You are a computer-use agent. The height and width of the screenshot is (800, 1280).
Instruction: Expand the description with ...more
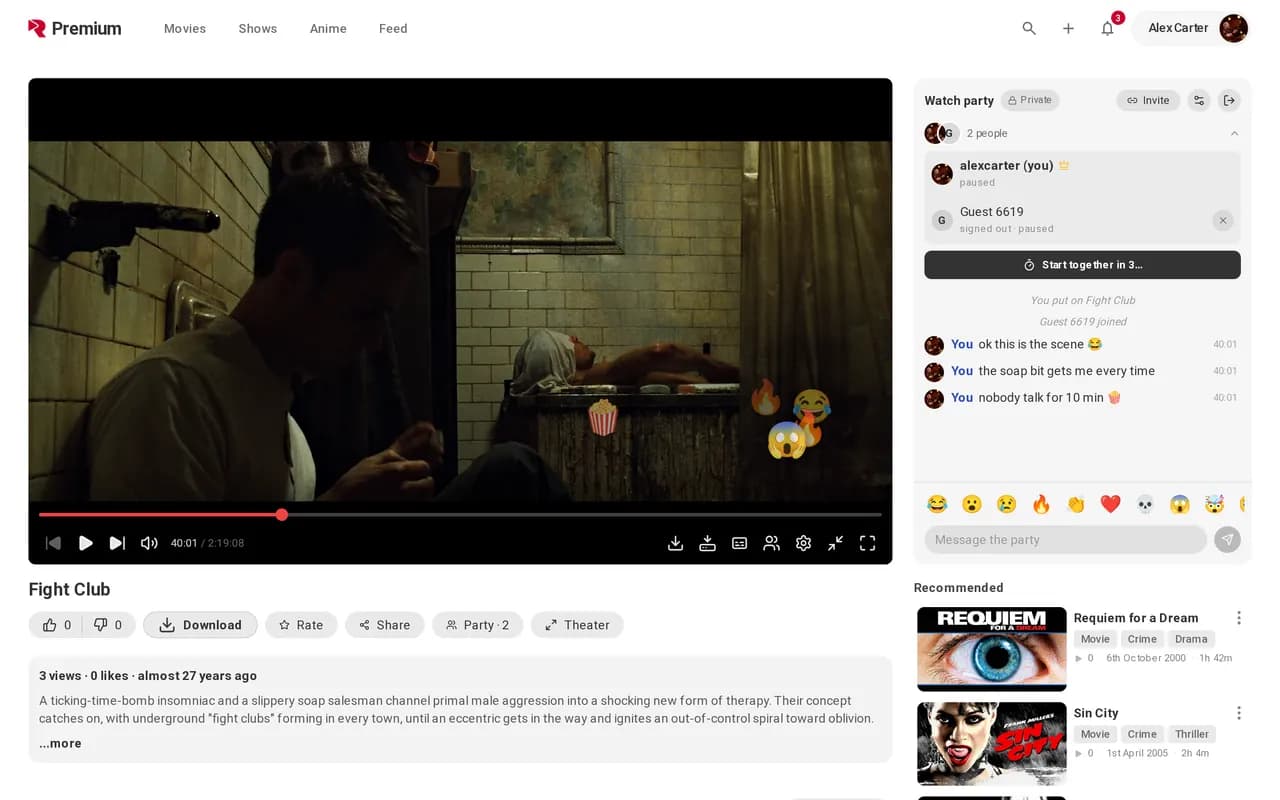pyautogui.click(x=60, y=743)
